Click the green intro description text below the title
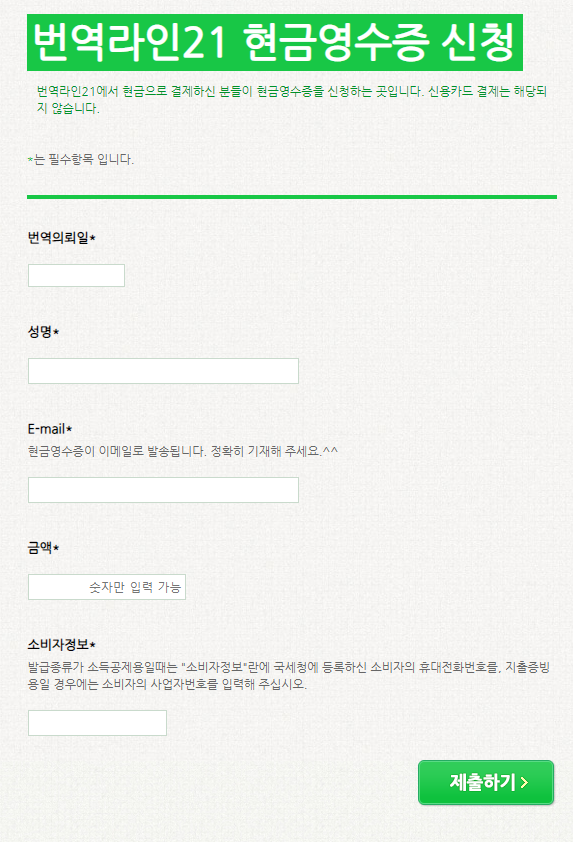The height and width of the screenshot is (842, 573). (x=292, y=99)
